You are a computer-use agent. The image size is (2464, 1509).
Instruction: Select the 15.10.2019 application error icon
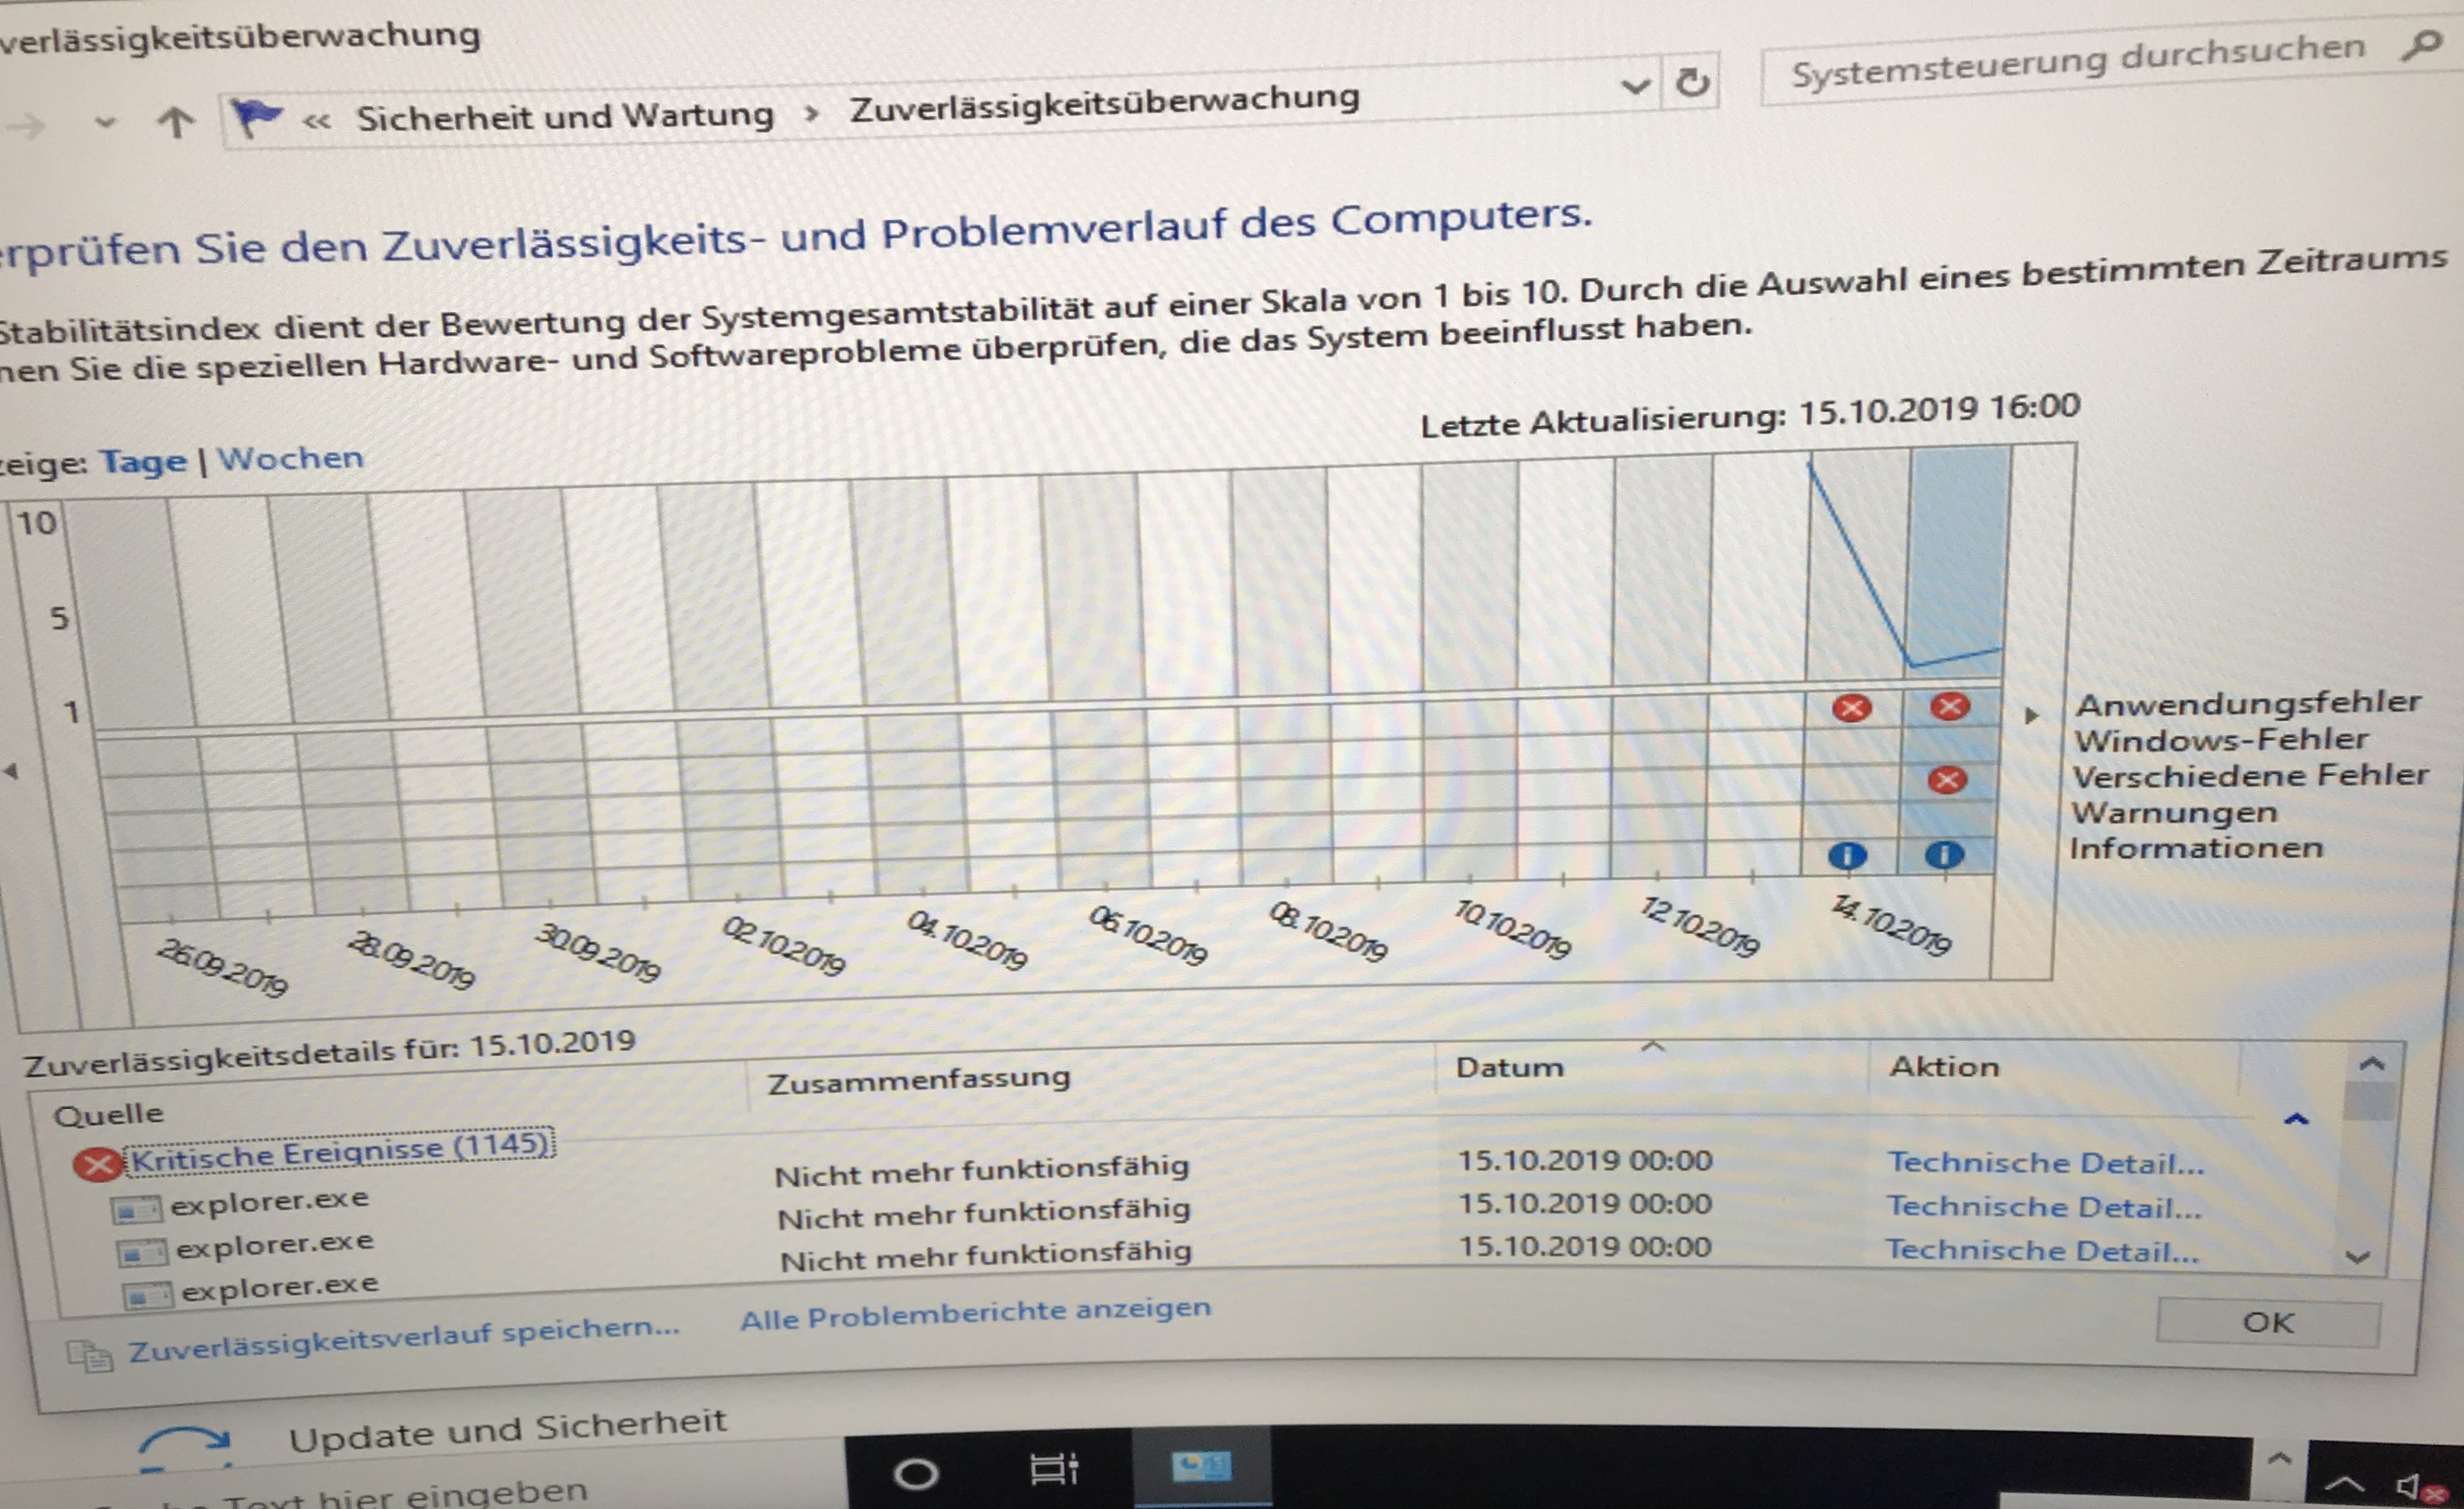1949,707
